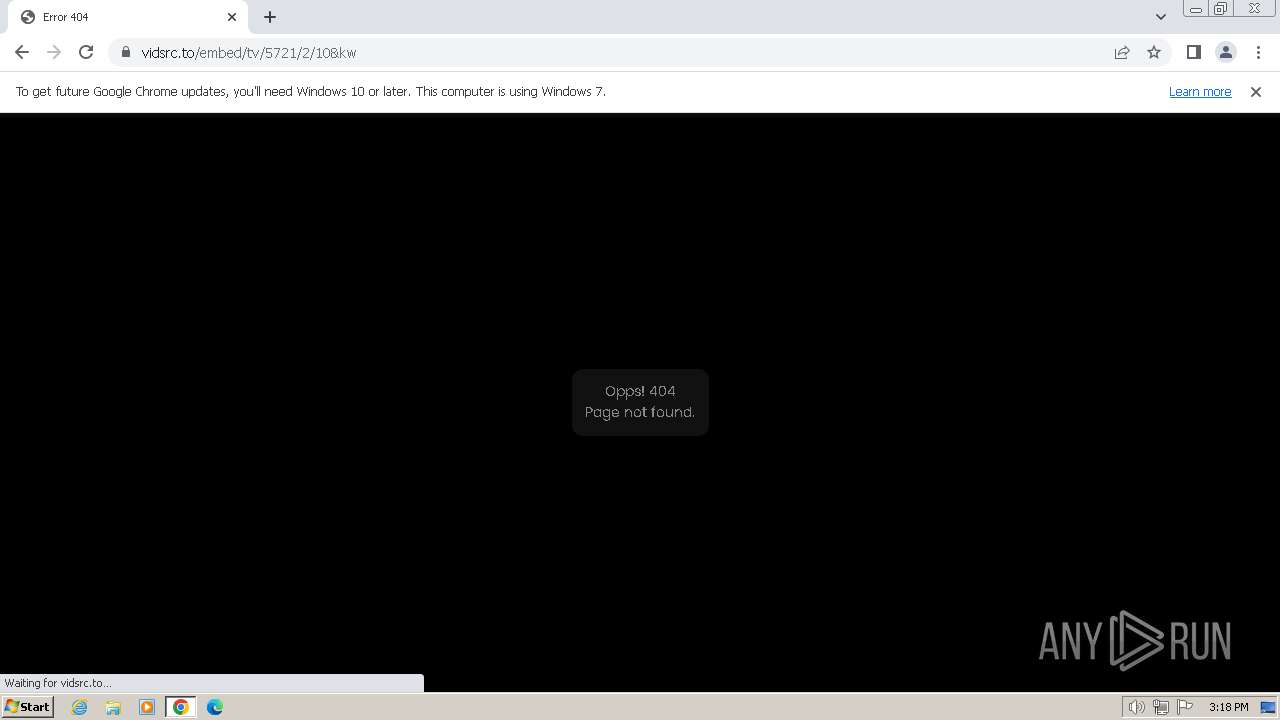Click the update notice text about Windows 10

coord(311,91)
